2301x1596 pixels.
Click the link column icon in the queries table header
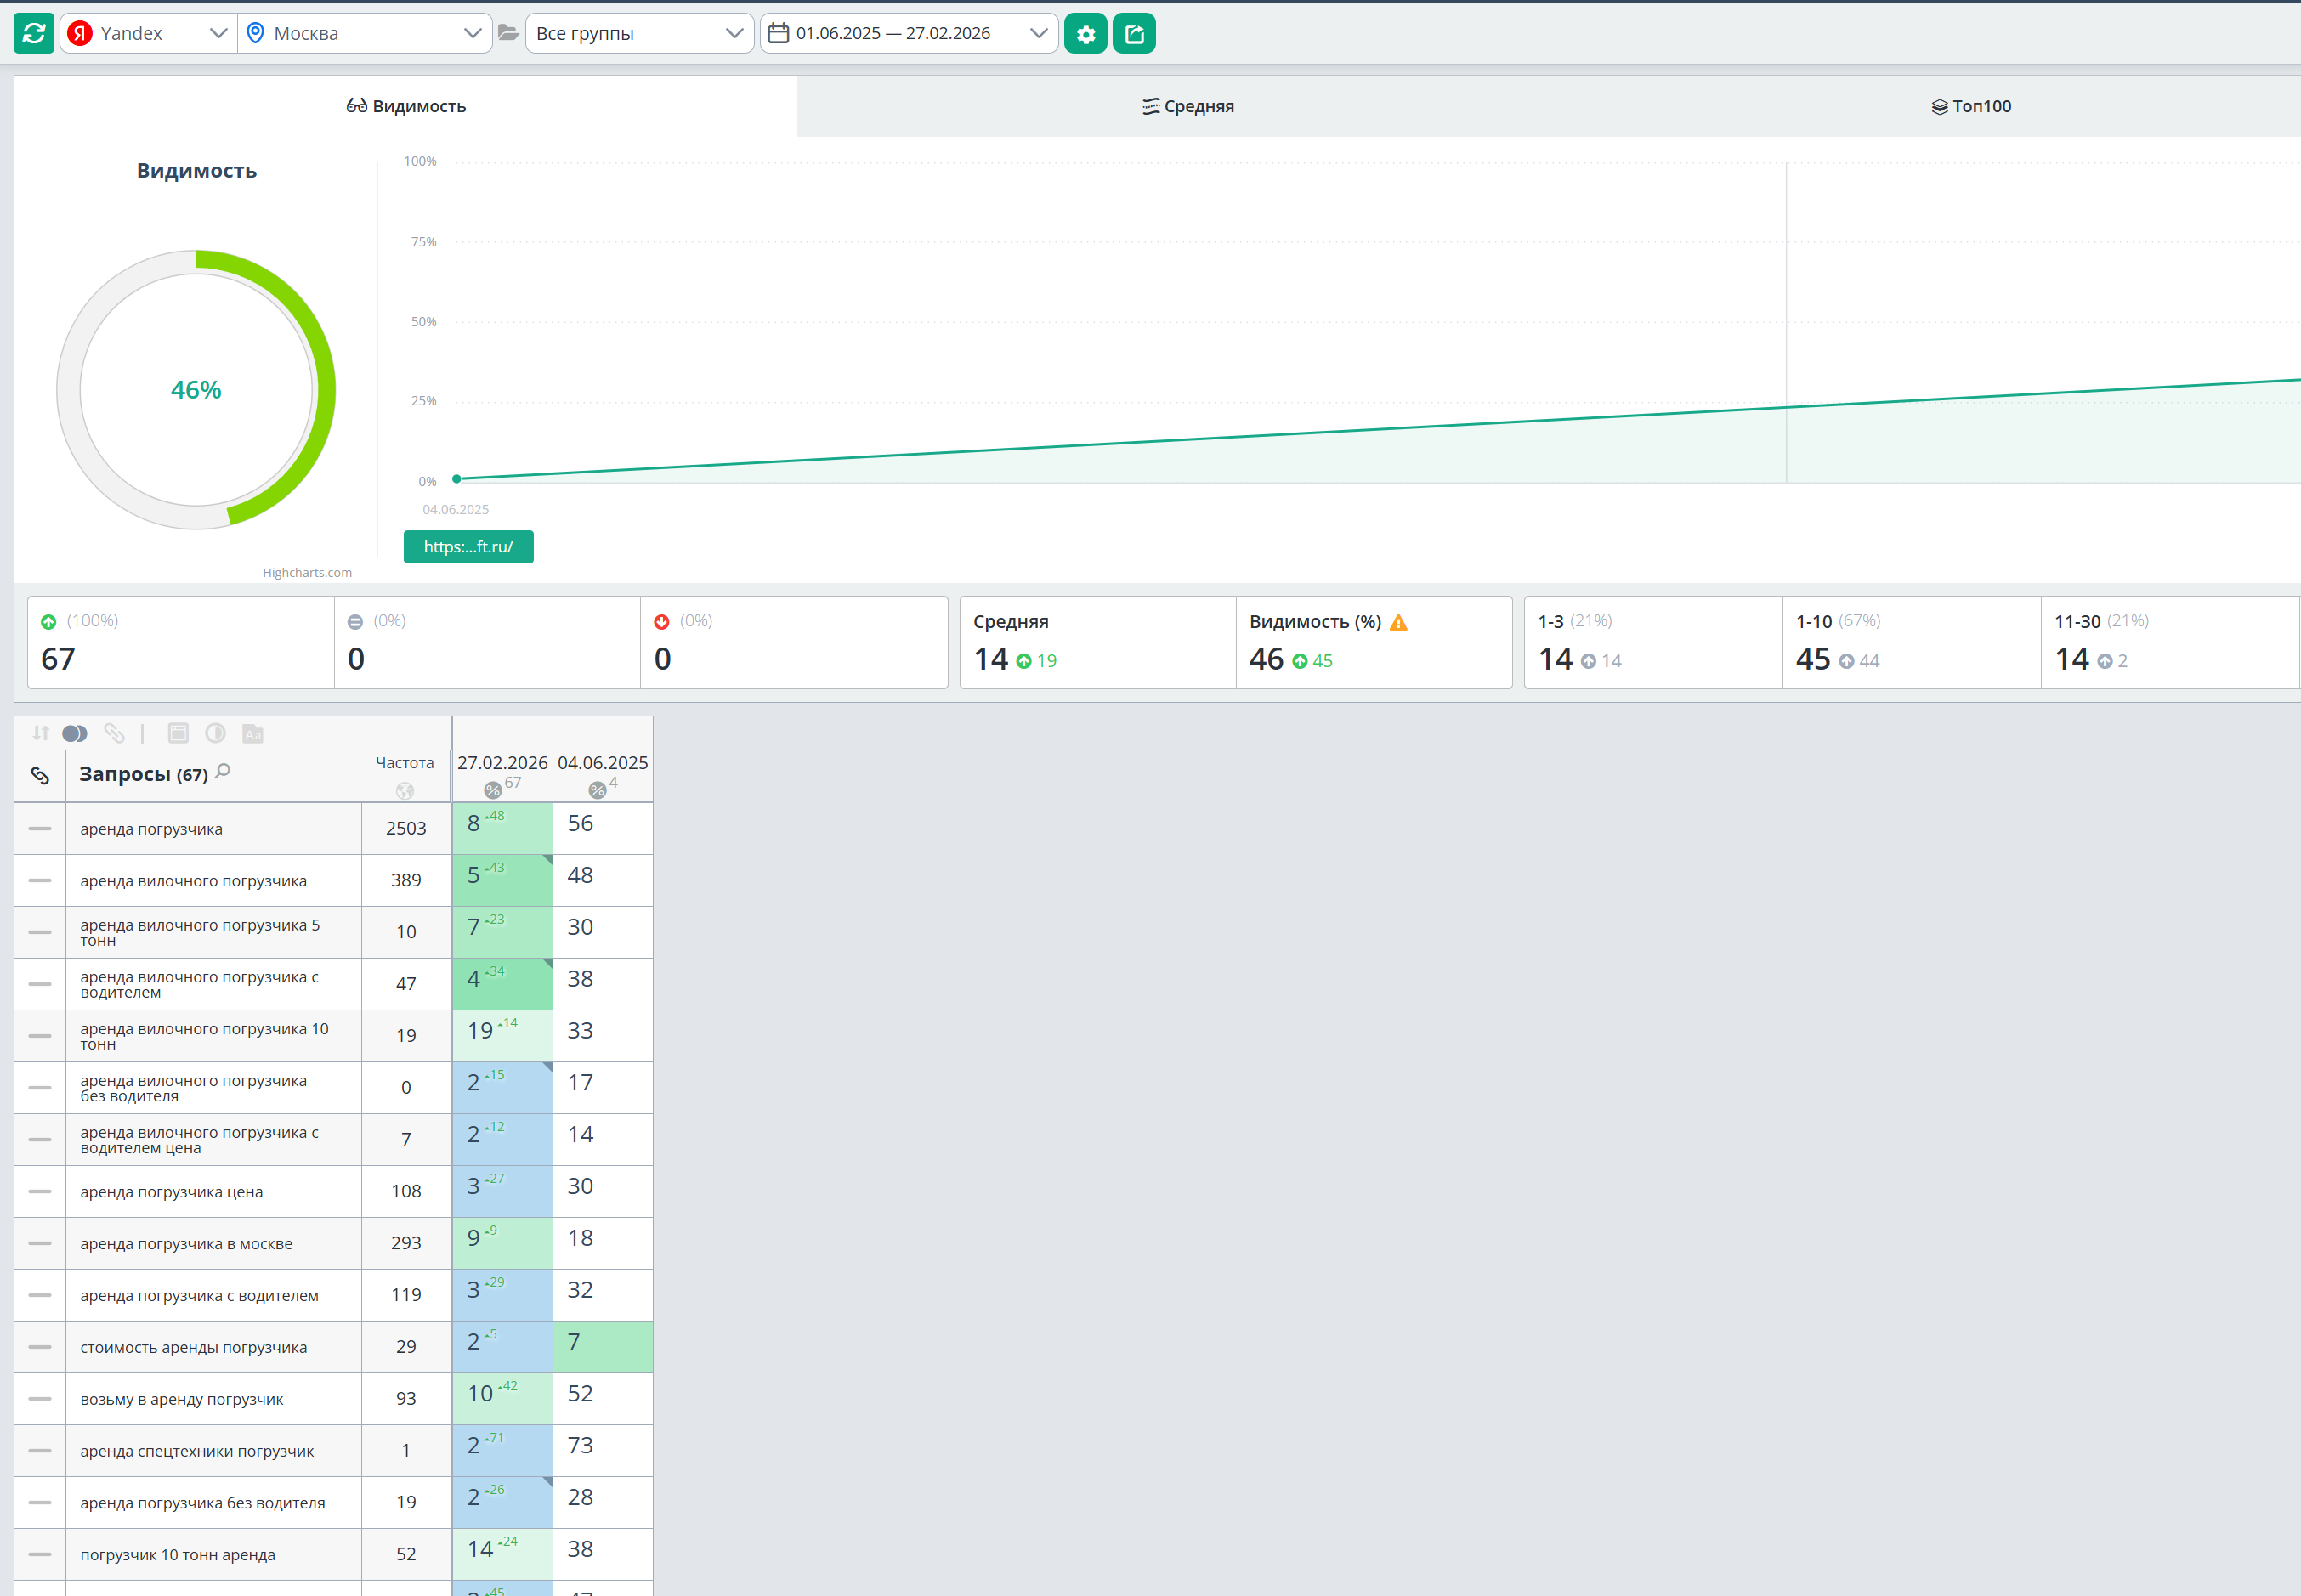pyautogui.click(x=40, y=775)
